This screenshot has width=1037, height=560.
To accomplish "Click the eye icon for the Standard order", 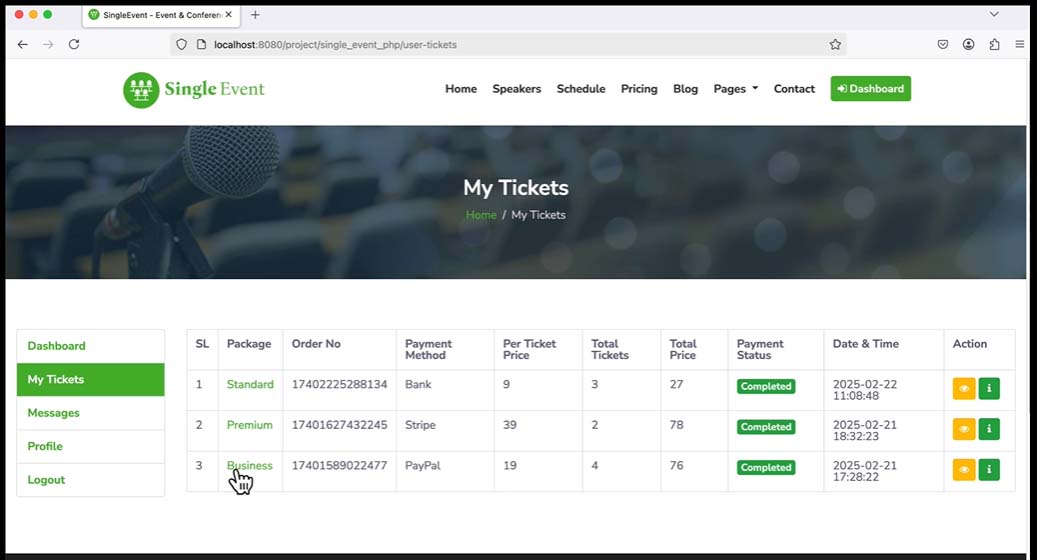I will click(963, 388).
